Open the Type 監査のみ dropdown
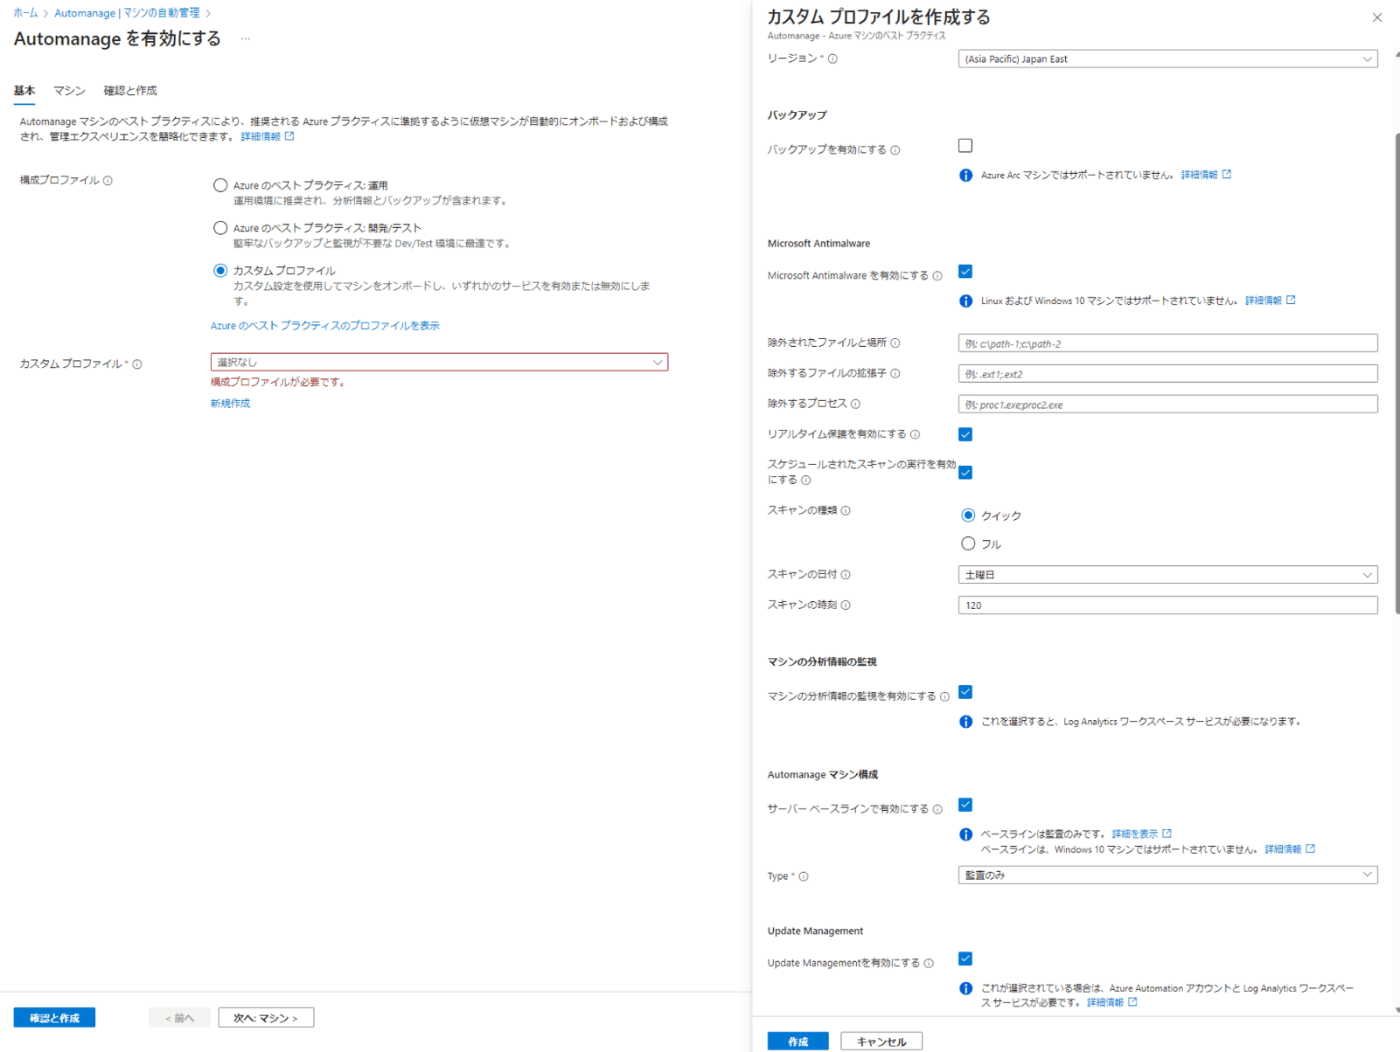This screenshot has height=1052, width=1400. (1167, 875)
